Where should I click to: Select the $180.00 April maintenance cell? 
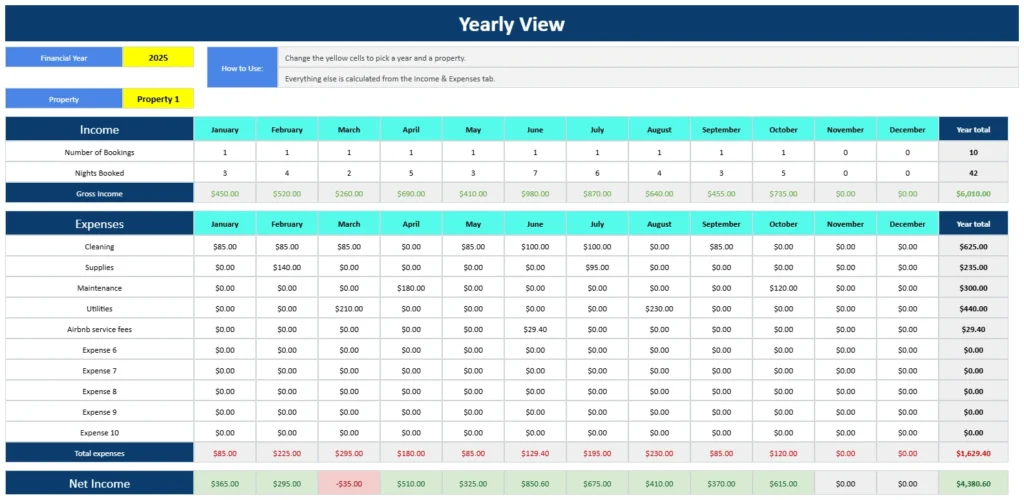point(411,288)
